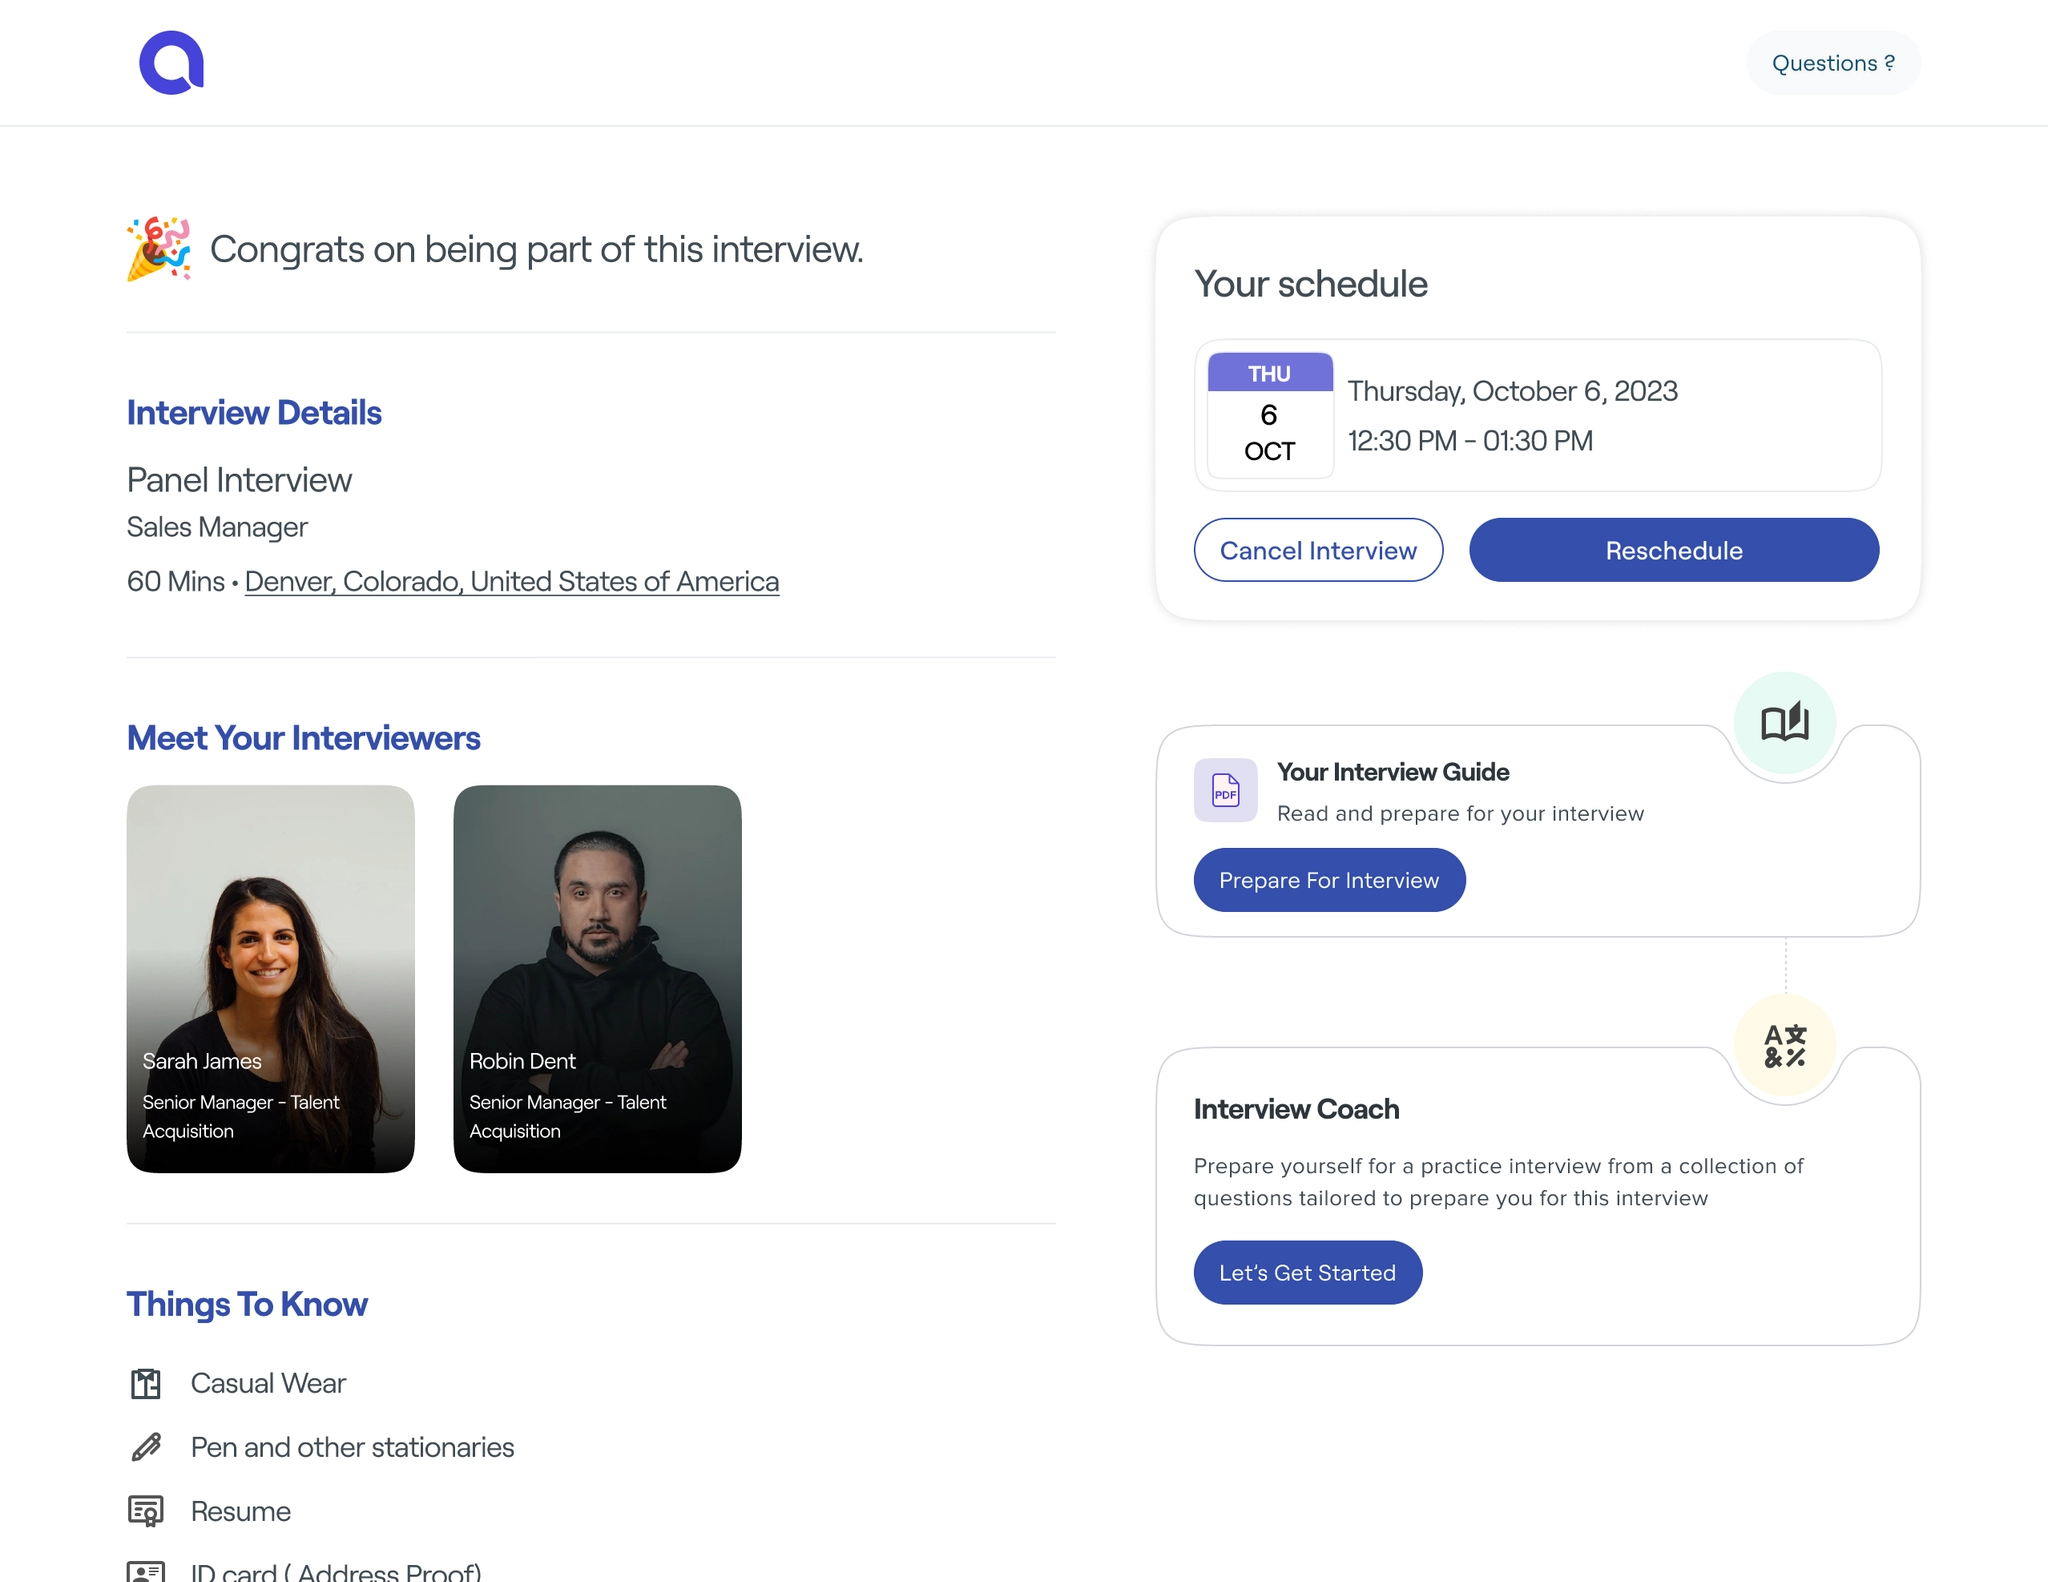2048x1582 pixels.
Task: Click Prepare For Interview button
Action: pyautogui.click(x=1329, y=880)
